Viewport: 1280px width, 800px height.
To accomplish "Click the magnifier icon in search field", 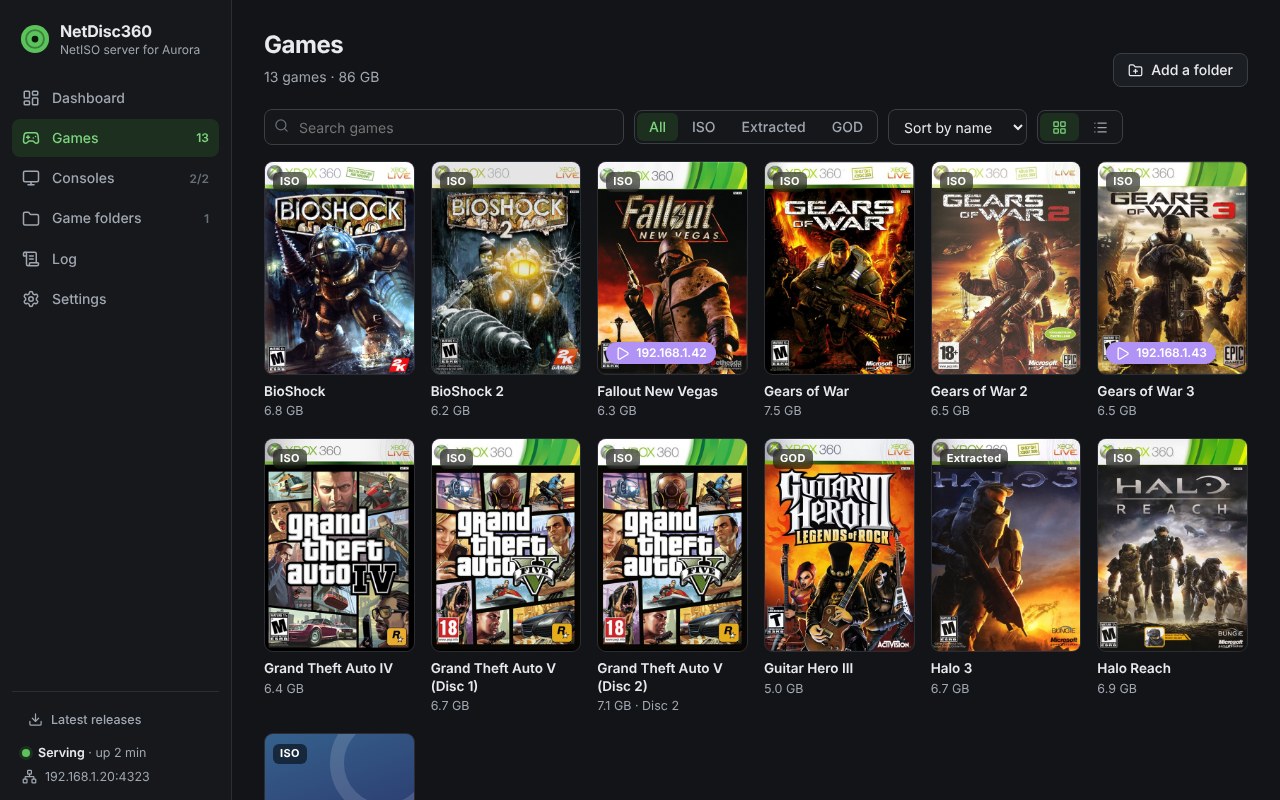I will click(x=282, y=127).
